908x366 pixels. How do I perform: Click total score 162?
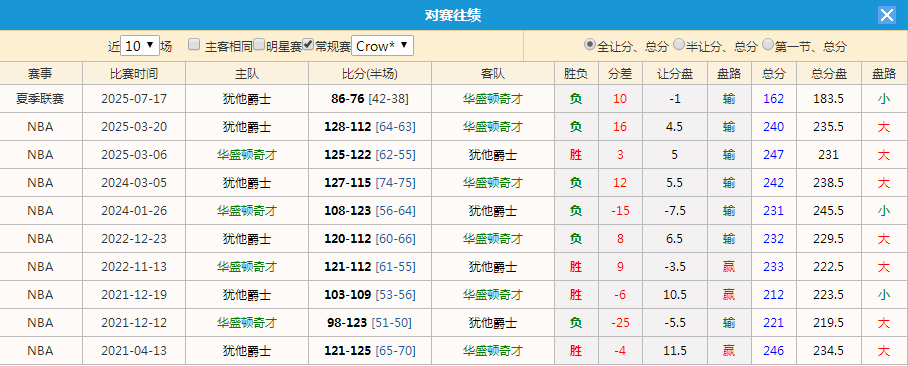point(774,99)
